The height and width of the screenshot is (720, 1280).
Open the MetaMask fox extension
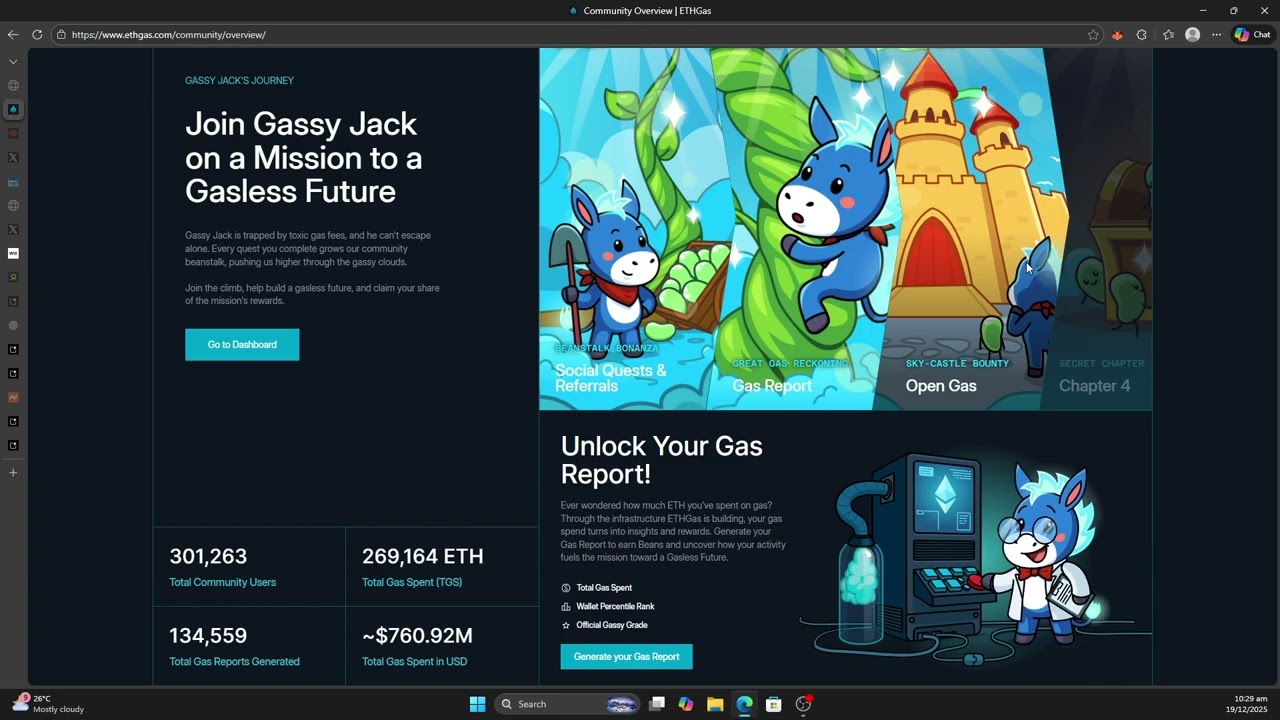1117,34
